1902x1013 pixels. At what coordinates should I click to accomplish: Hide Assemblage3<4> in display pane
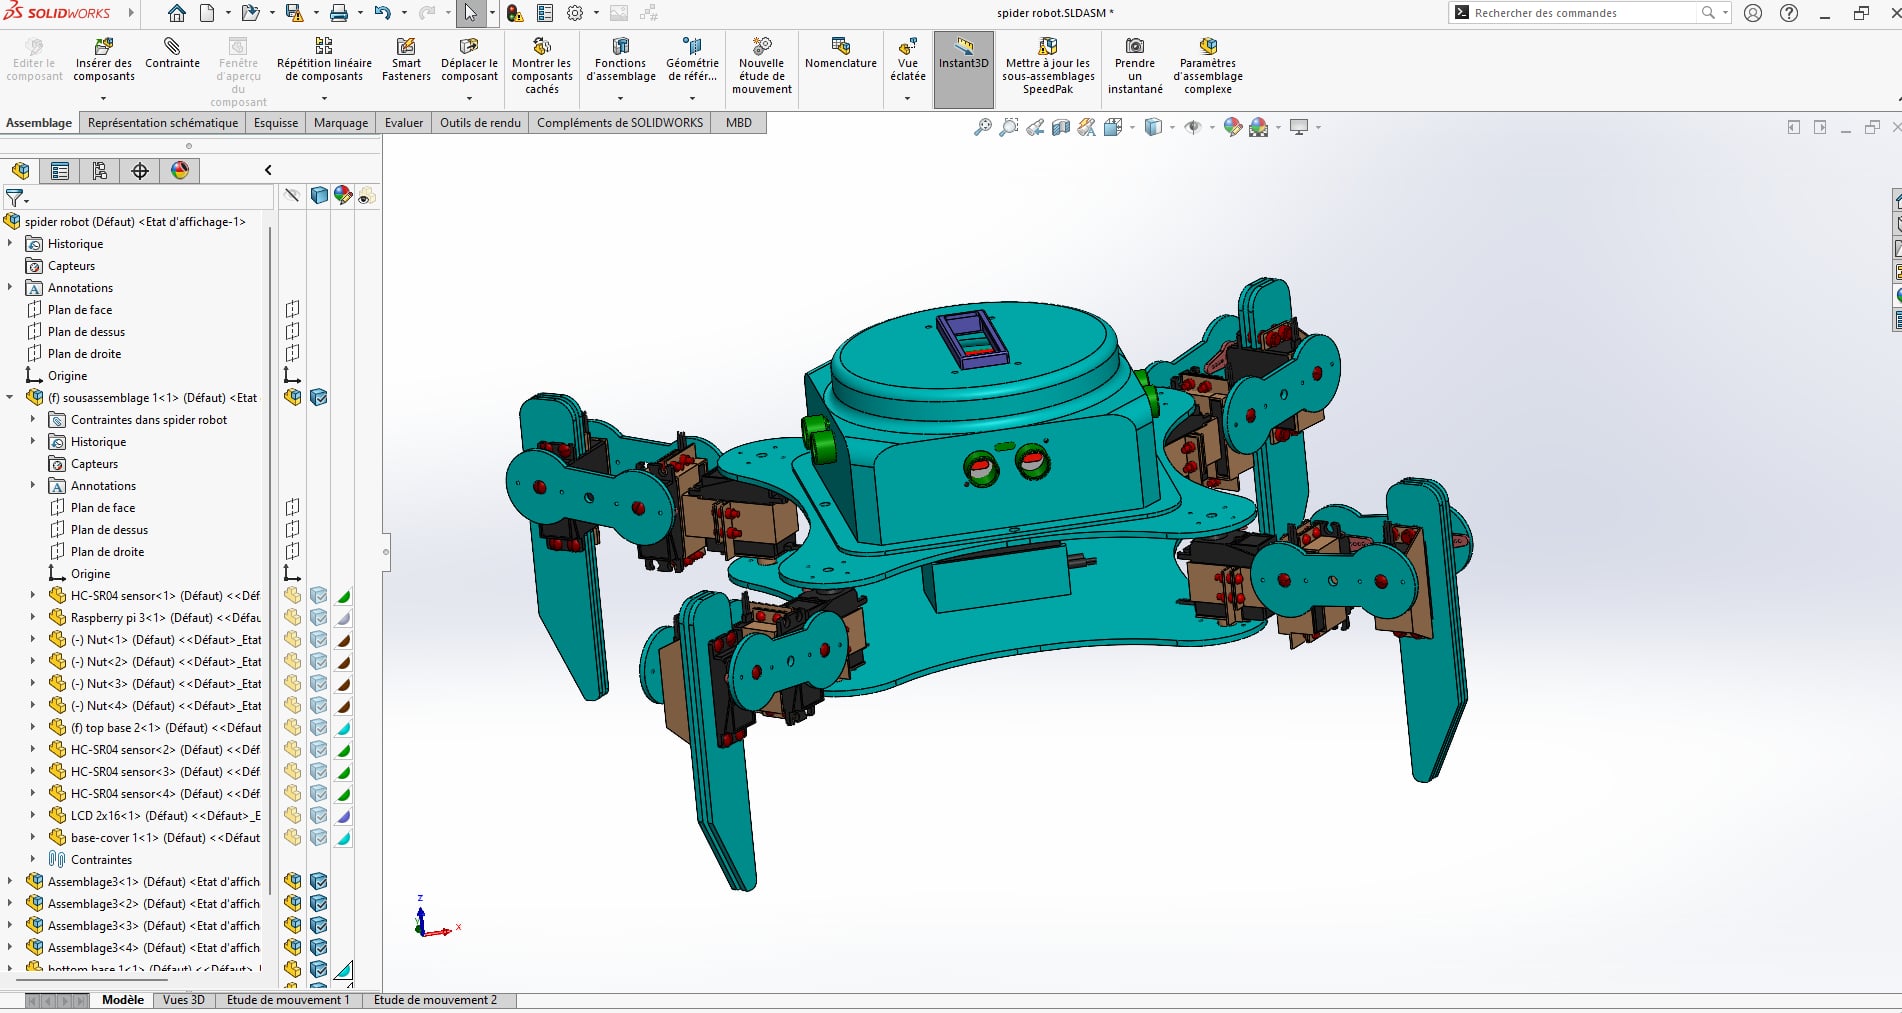tap(292, 948)
